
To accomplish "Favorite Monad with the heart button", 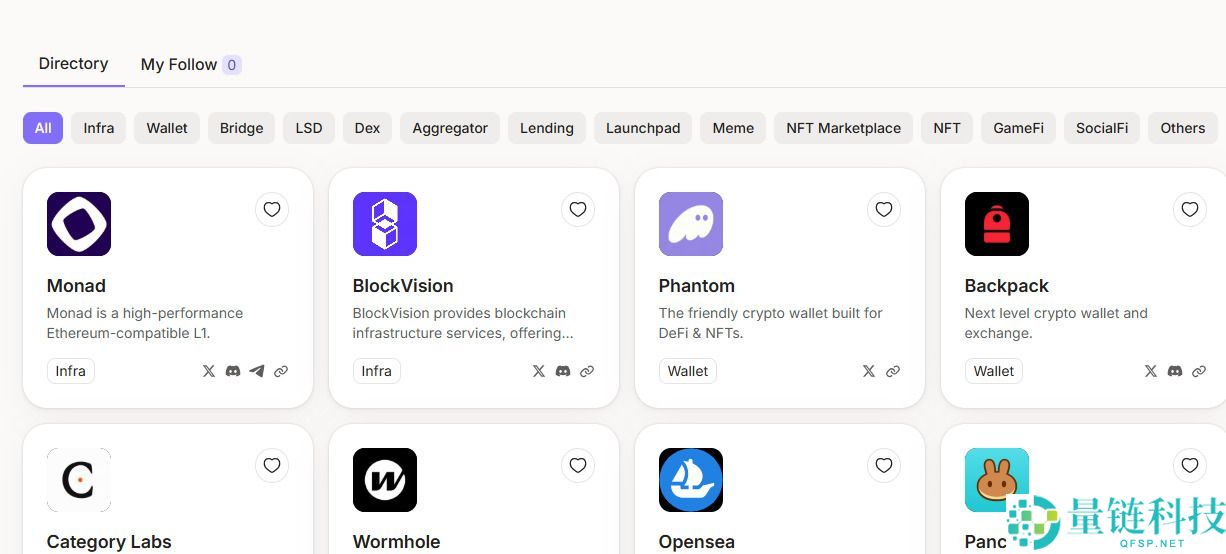I will 272,209.
